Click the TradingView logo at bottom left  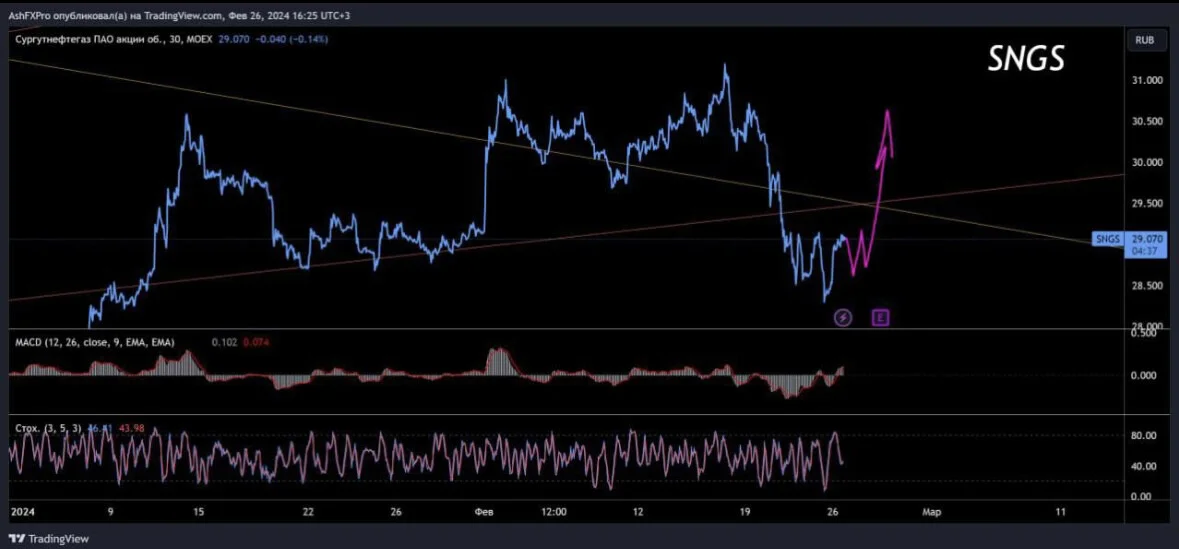coord(48,538)
